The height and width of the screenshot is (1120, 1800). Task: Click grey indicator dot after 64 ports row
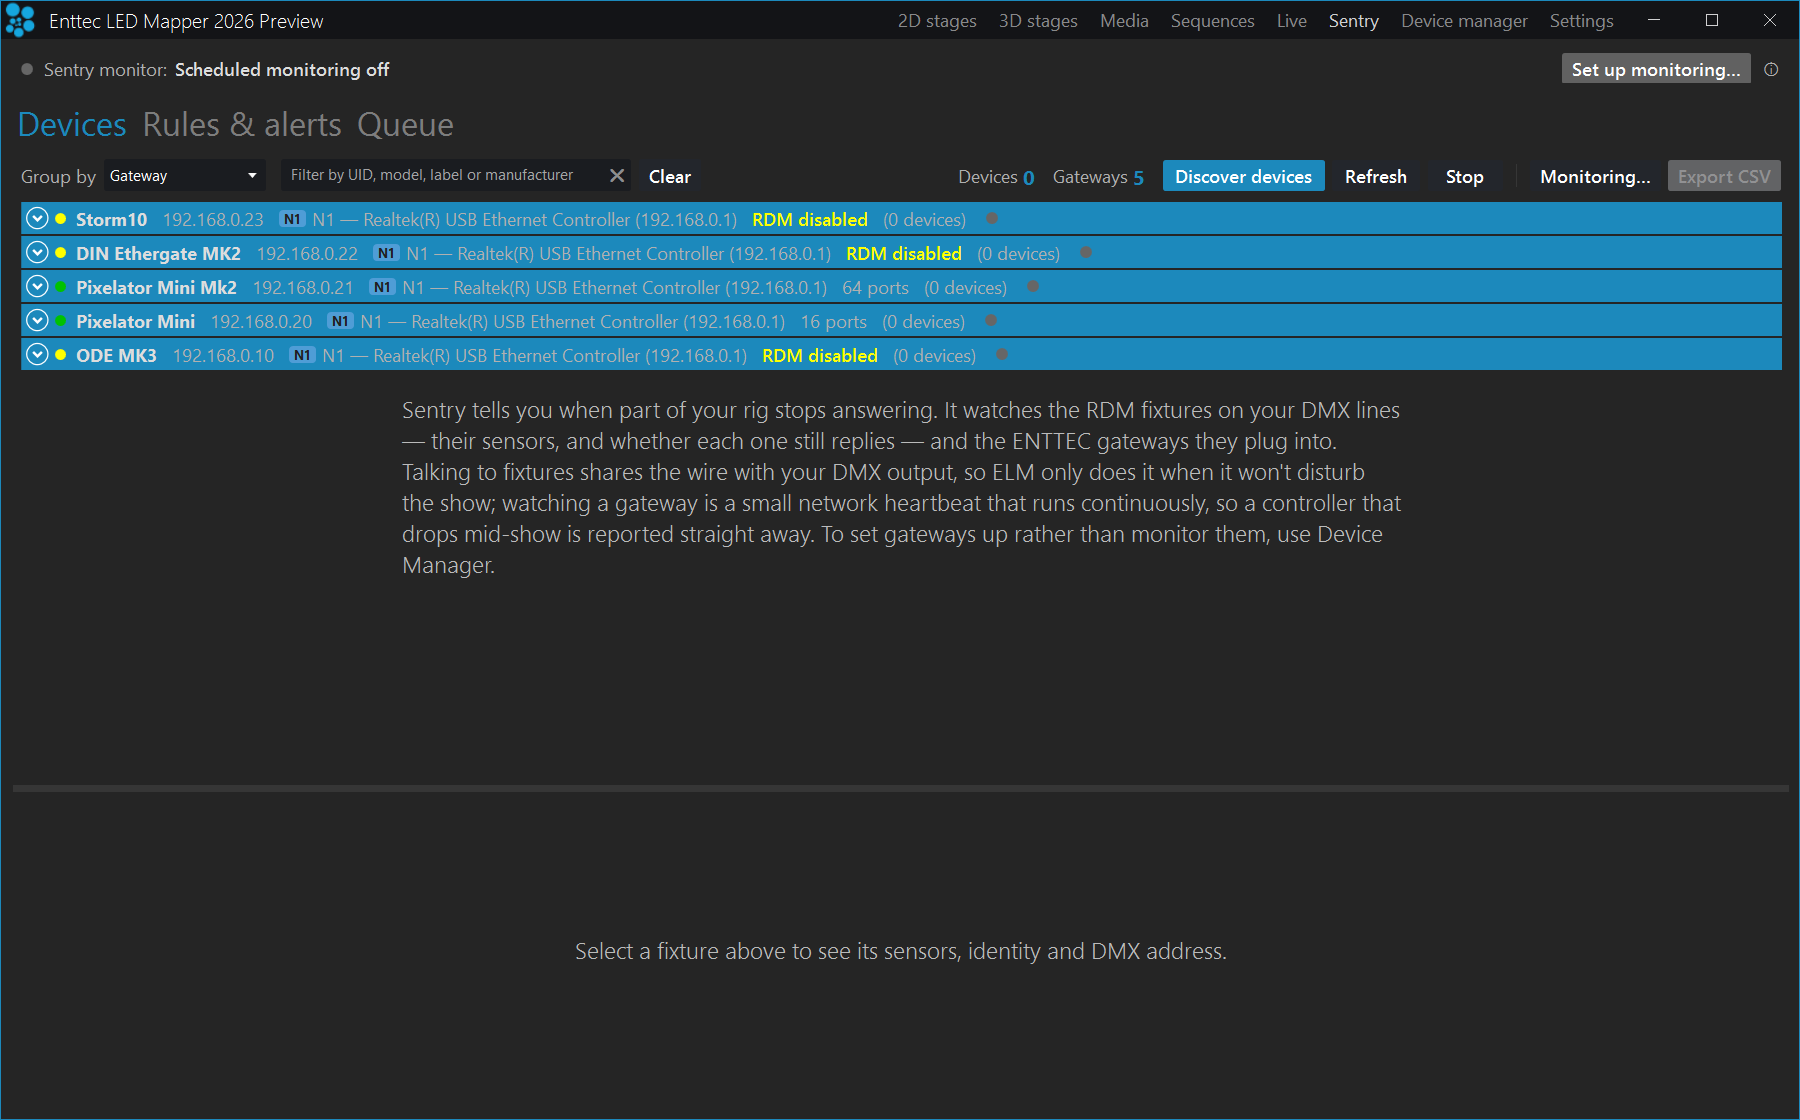1033,286
